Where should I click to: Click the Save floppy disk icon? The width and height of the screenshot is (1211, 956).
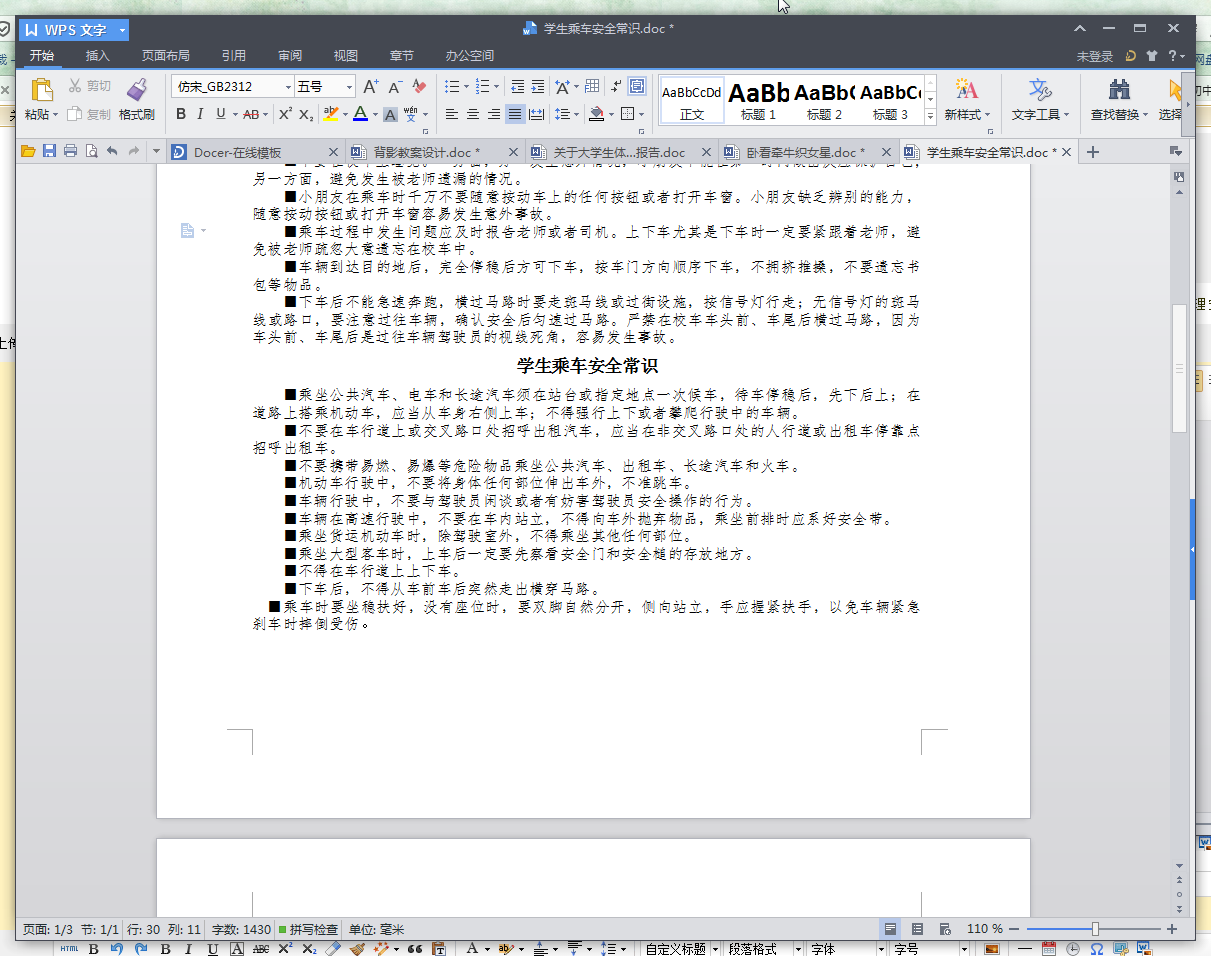click(x=49, y=152)
